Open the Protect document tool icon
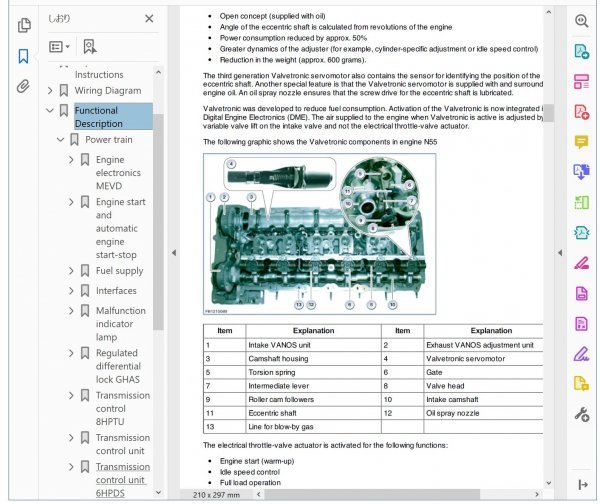600x504 pixels. click(582, 294)
